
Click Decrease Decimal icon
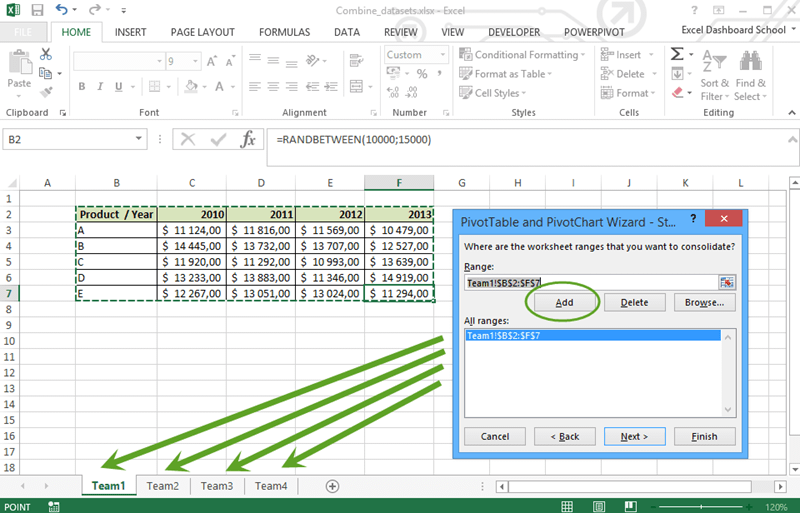pyautogui.click(x=411, y=92)
